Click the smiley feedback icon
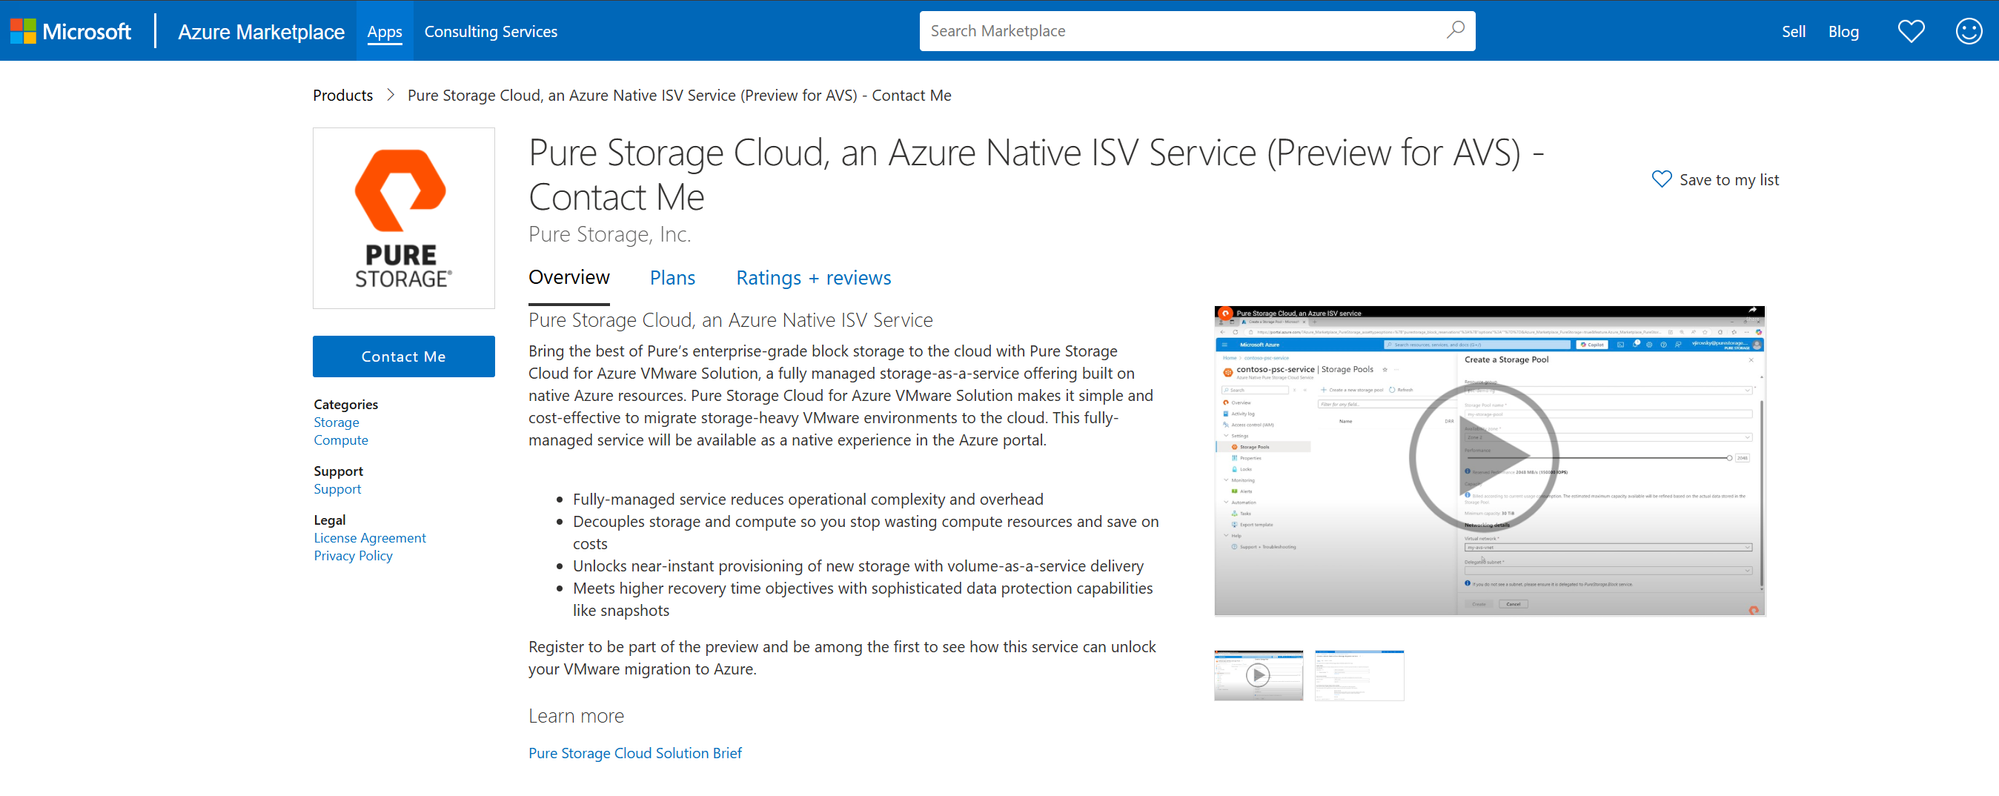1999x796 pixels. 1968,31
